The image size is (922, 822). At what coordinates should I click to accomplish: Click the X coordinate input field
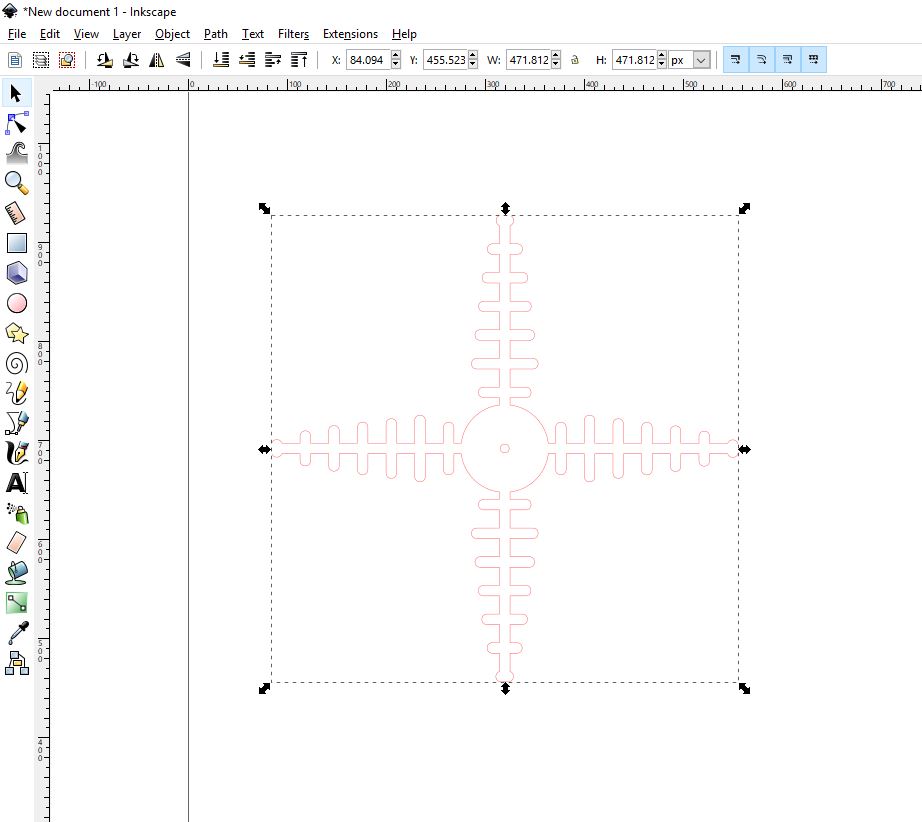(x=368, y=60)
